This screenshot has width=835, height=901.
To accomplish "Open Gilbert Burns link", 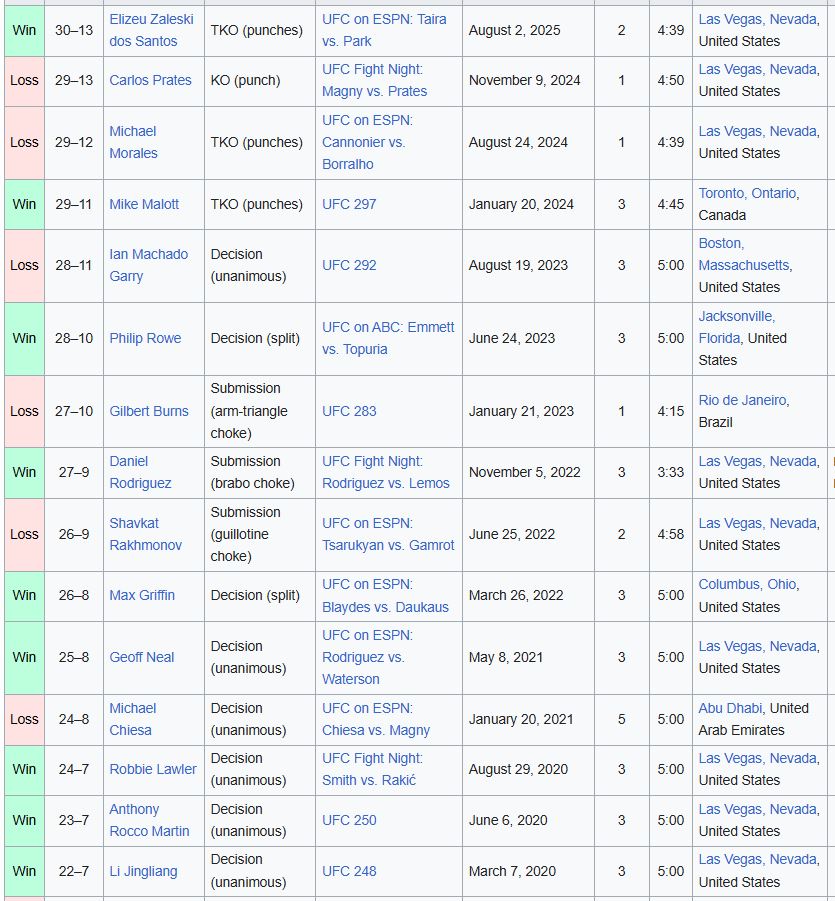I will [x=149, y=411].
